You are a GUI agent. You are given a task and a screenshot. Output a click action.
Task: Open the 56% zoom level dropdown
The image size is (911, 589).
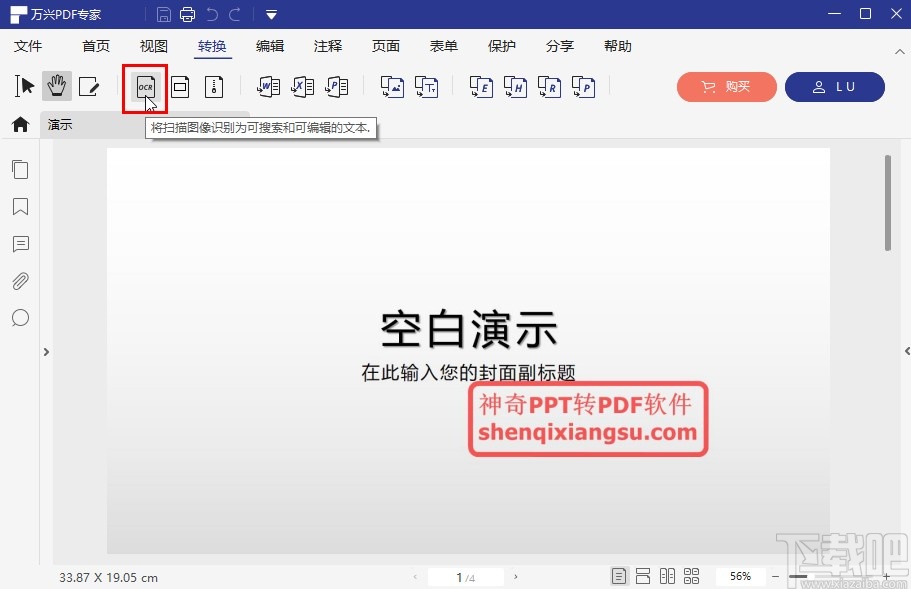pyautogui.click(x=740, y=576)
